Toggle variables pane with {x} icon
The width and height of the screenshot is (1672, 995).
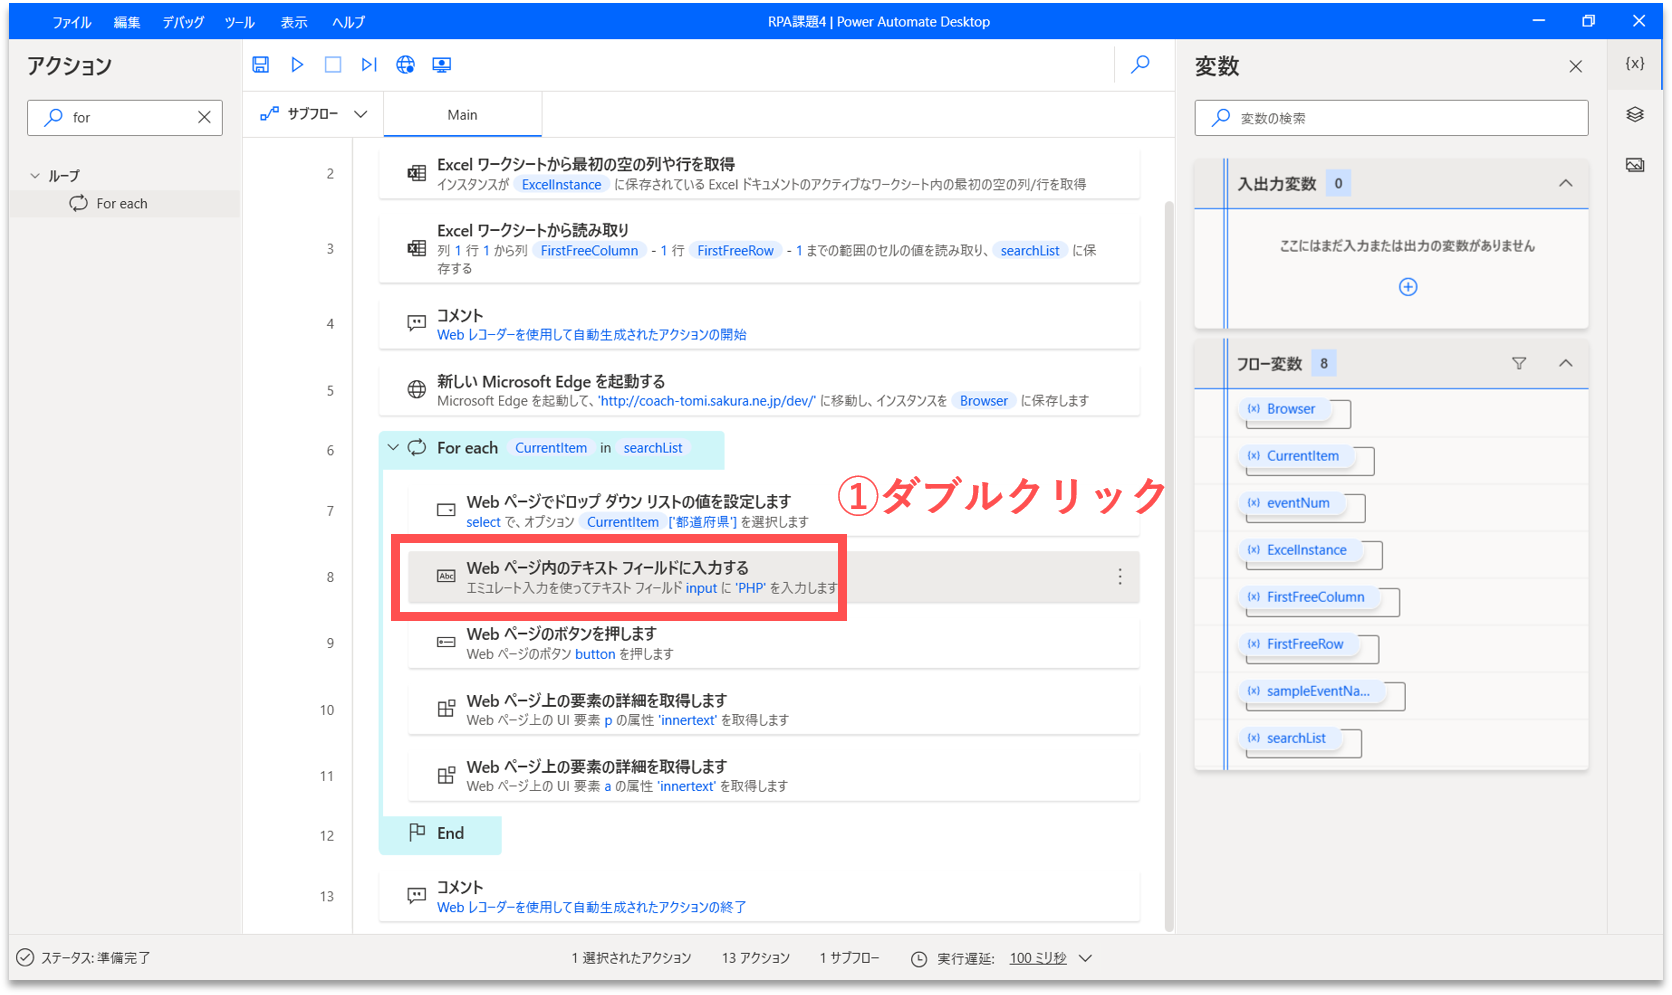pos(1635,63)
